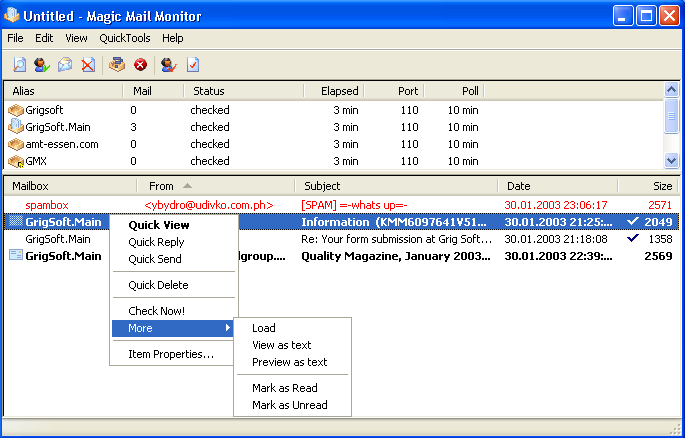Click the account list scrollbar thumb
685x438 pixels.
pos(671,115)
